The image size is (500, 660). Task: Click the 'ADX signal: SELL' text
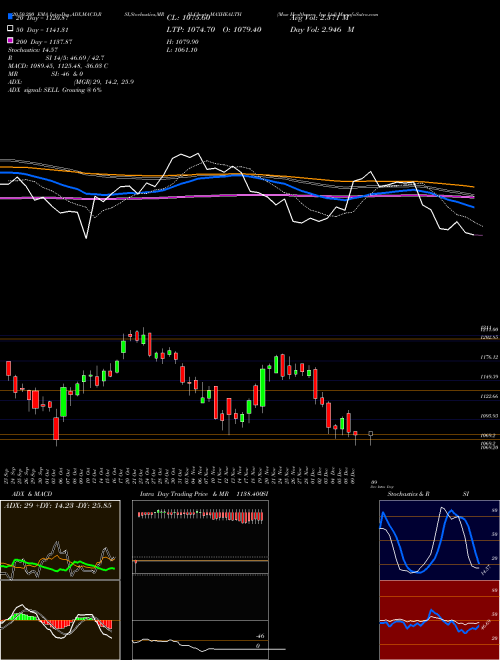(x=34, y=90)
